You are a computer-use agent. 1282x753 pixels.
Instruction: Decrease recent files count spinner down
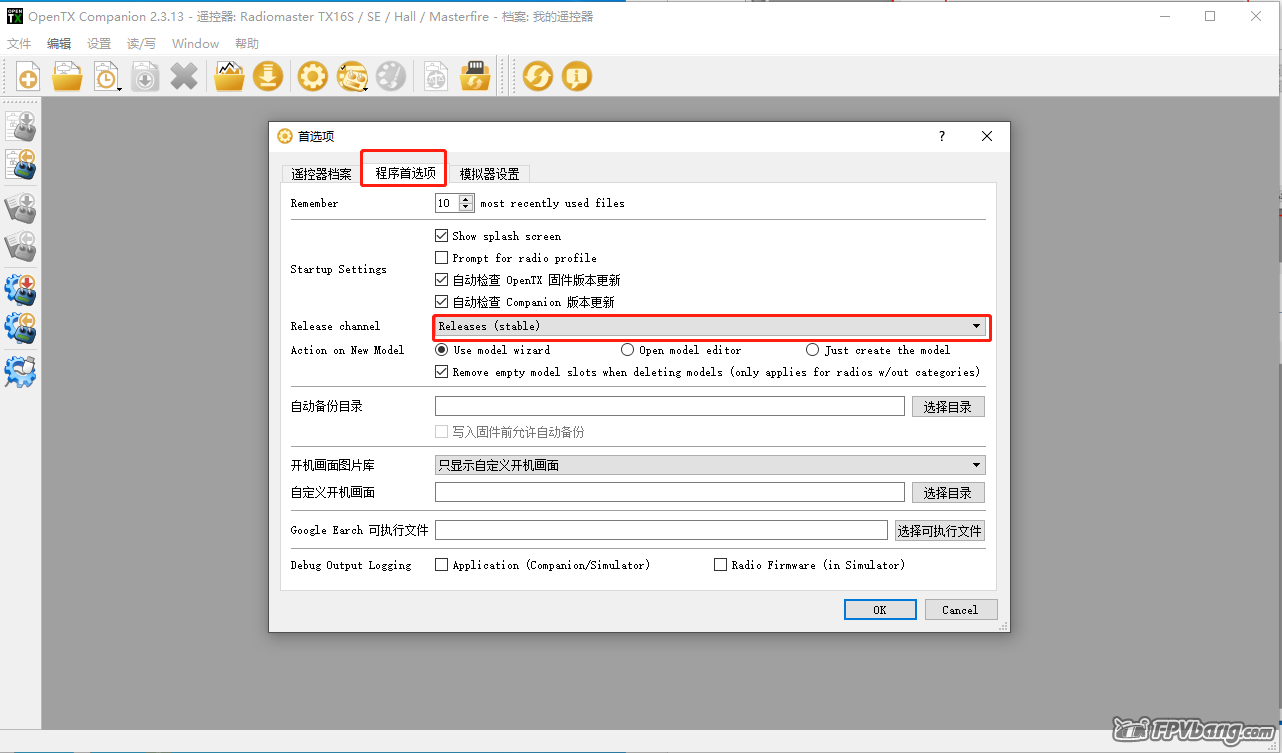[x=466, y=207]
